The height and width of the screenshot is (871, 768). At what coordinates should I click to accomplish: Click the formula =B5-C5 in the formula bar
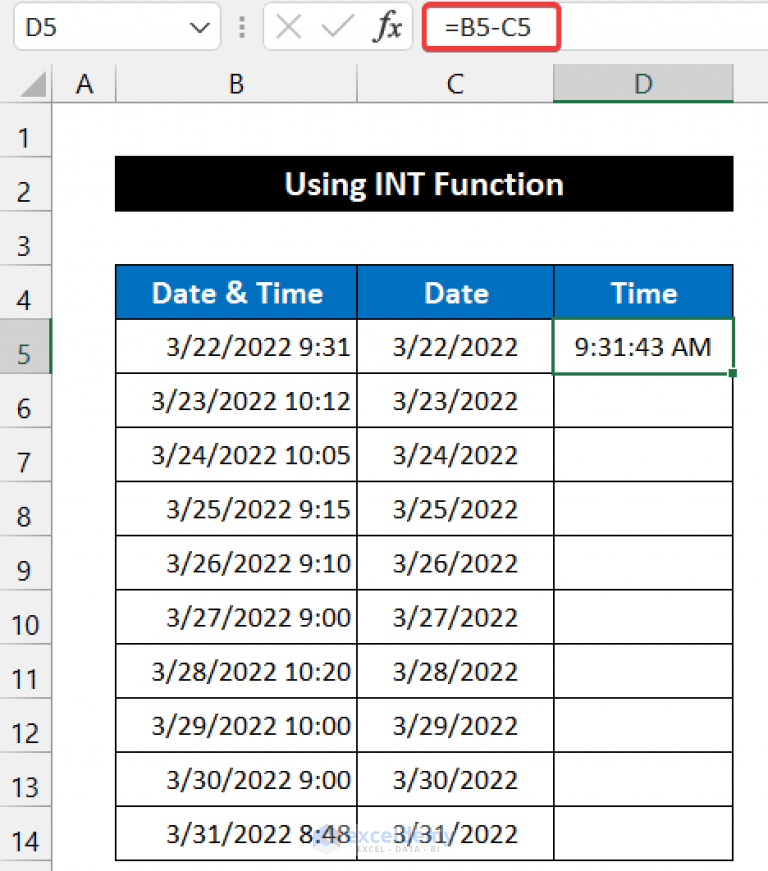(490, 28)
